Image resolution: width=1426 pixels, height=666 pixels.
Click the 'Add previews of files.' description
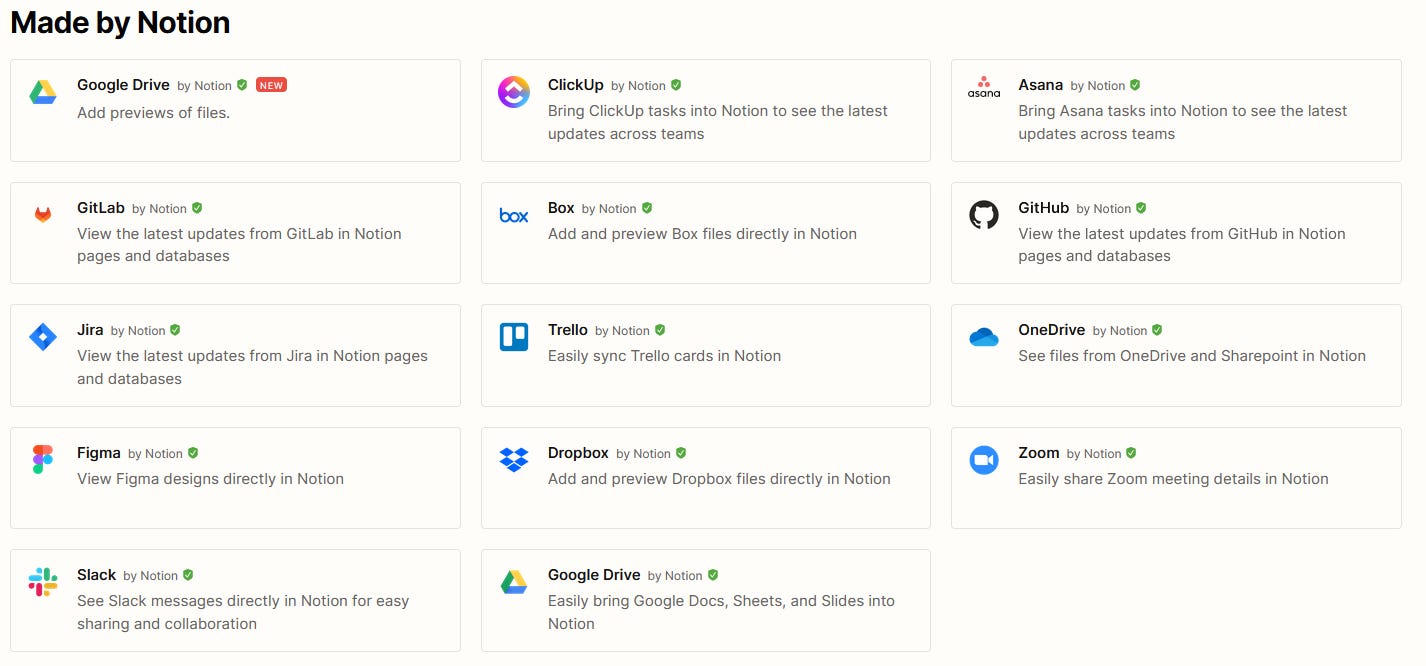coord(154,113)
